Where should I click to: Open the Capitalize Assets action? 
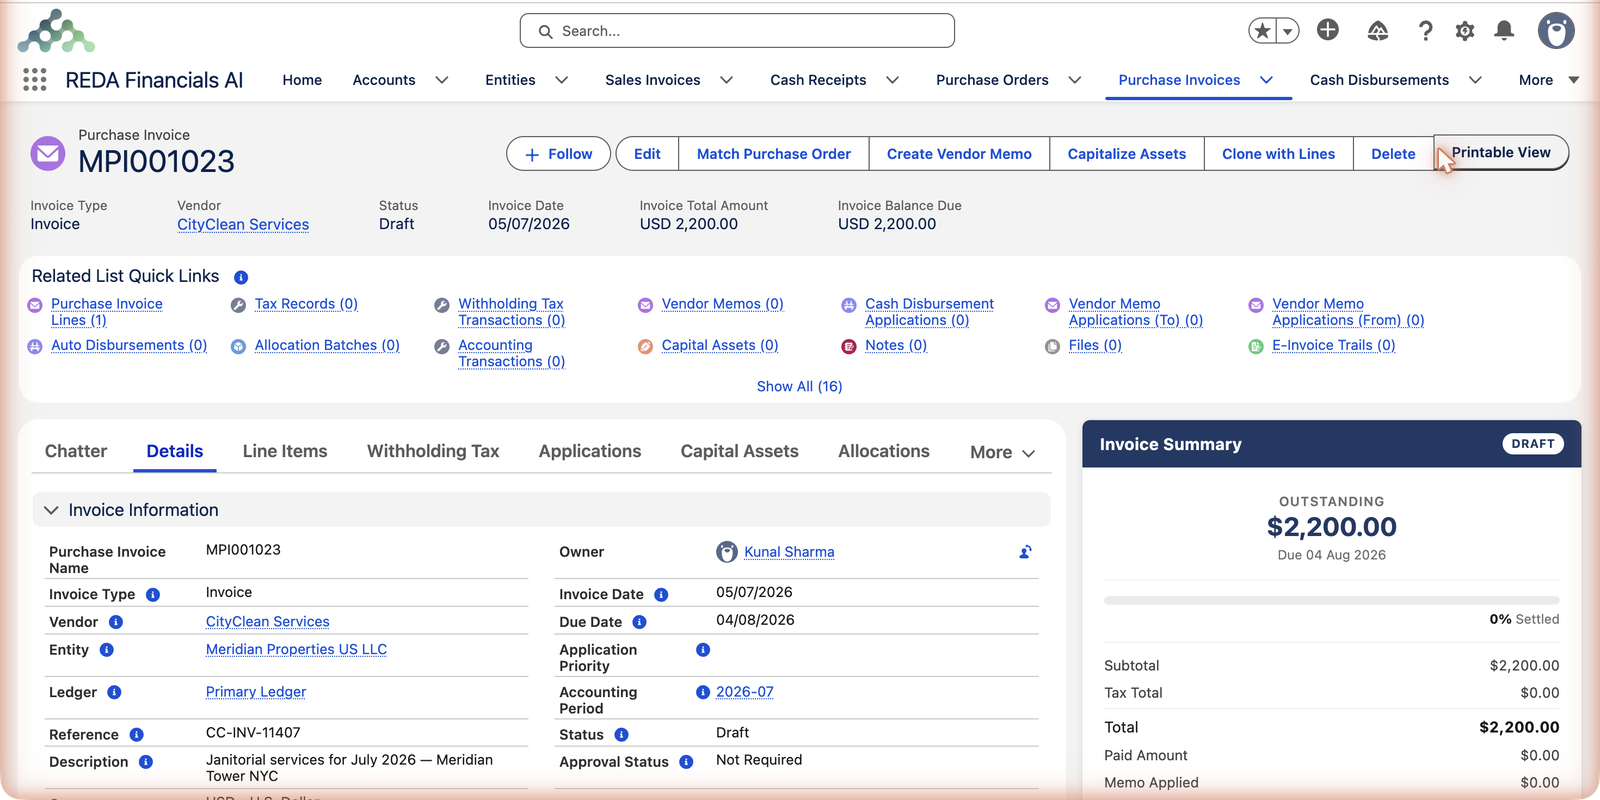(1126, 154)
